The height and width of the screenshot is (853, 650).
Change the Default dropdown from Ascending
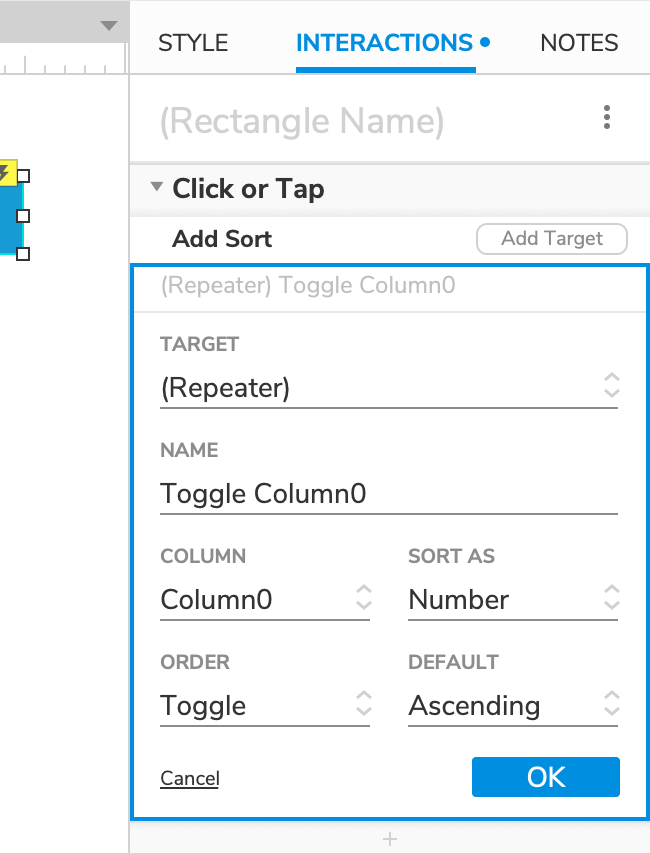(611, 704)
